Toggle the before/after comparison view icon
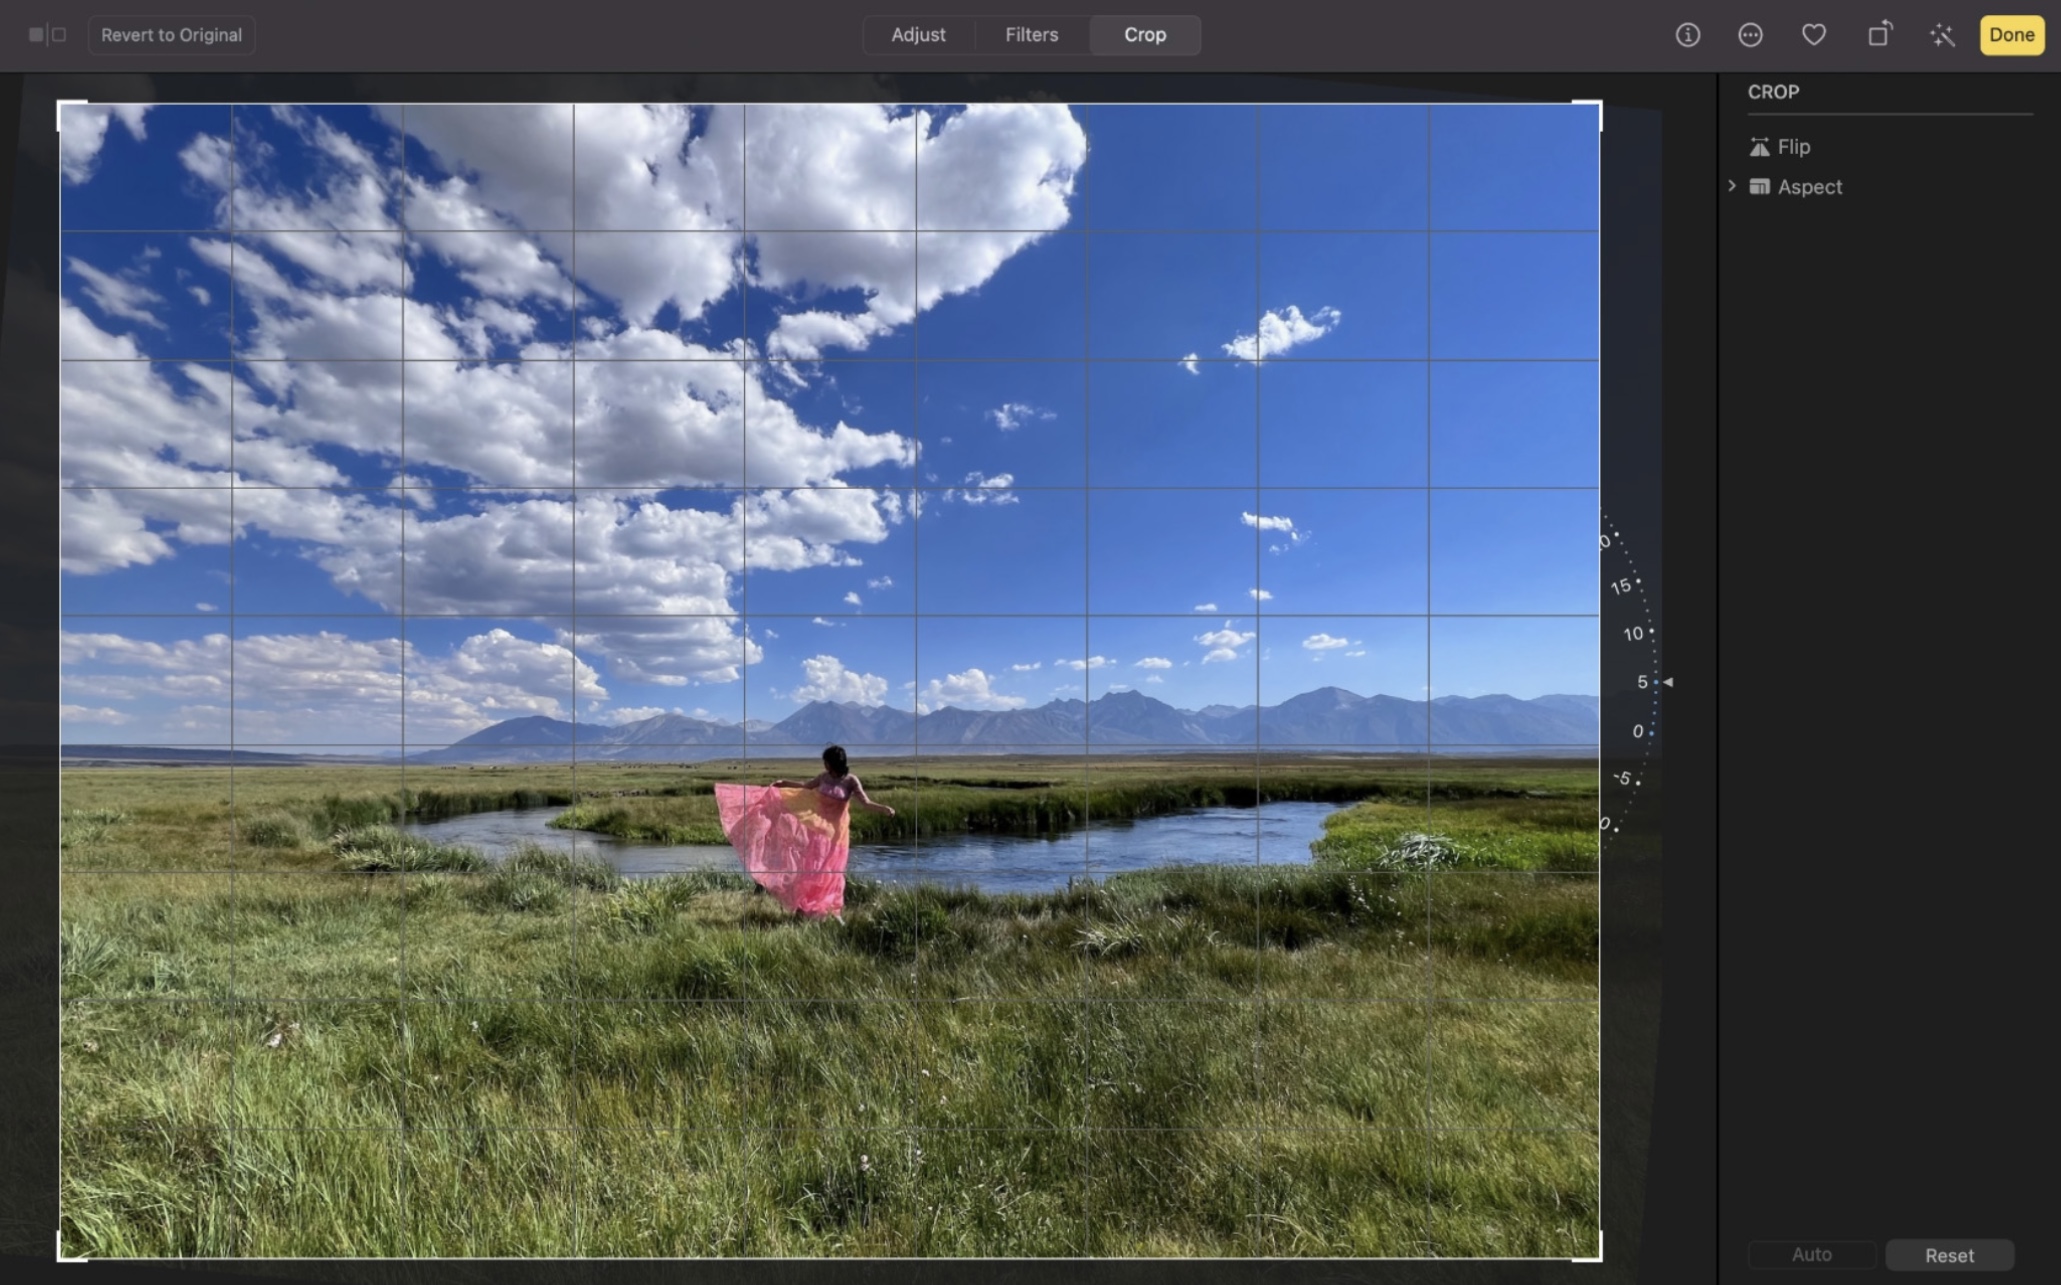Viewport: 2061px width, 1285px height. pyautogui.click(x=47, y=35)
